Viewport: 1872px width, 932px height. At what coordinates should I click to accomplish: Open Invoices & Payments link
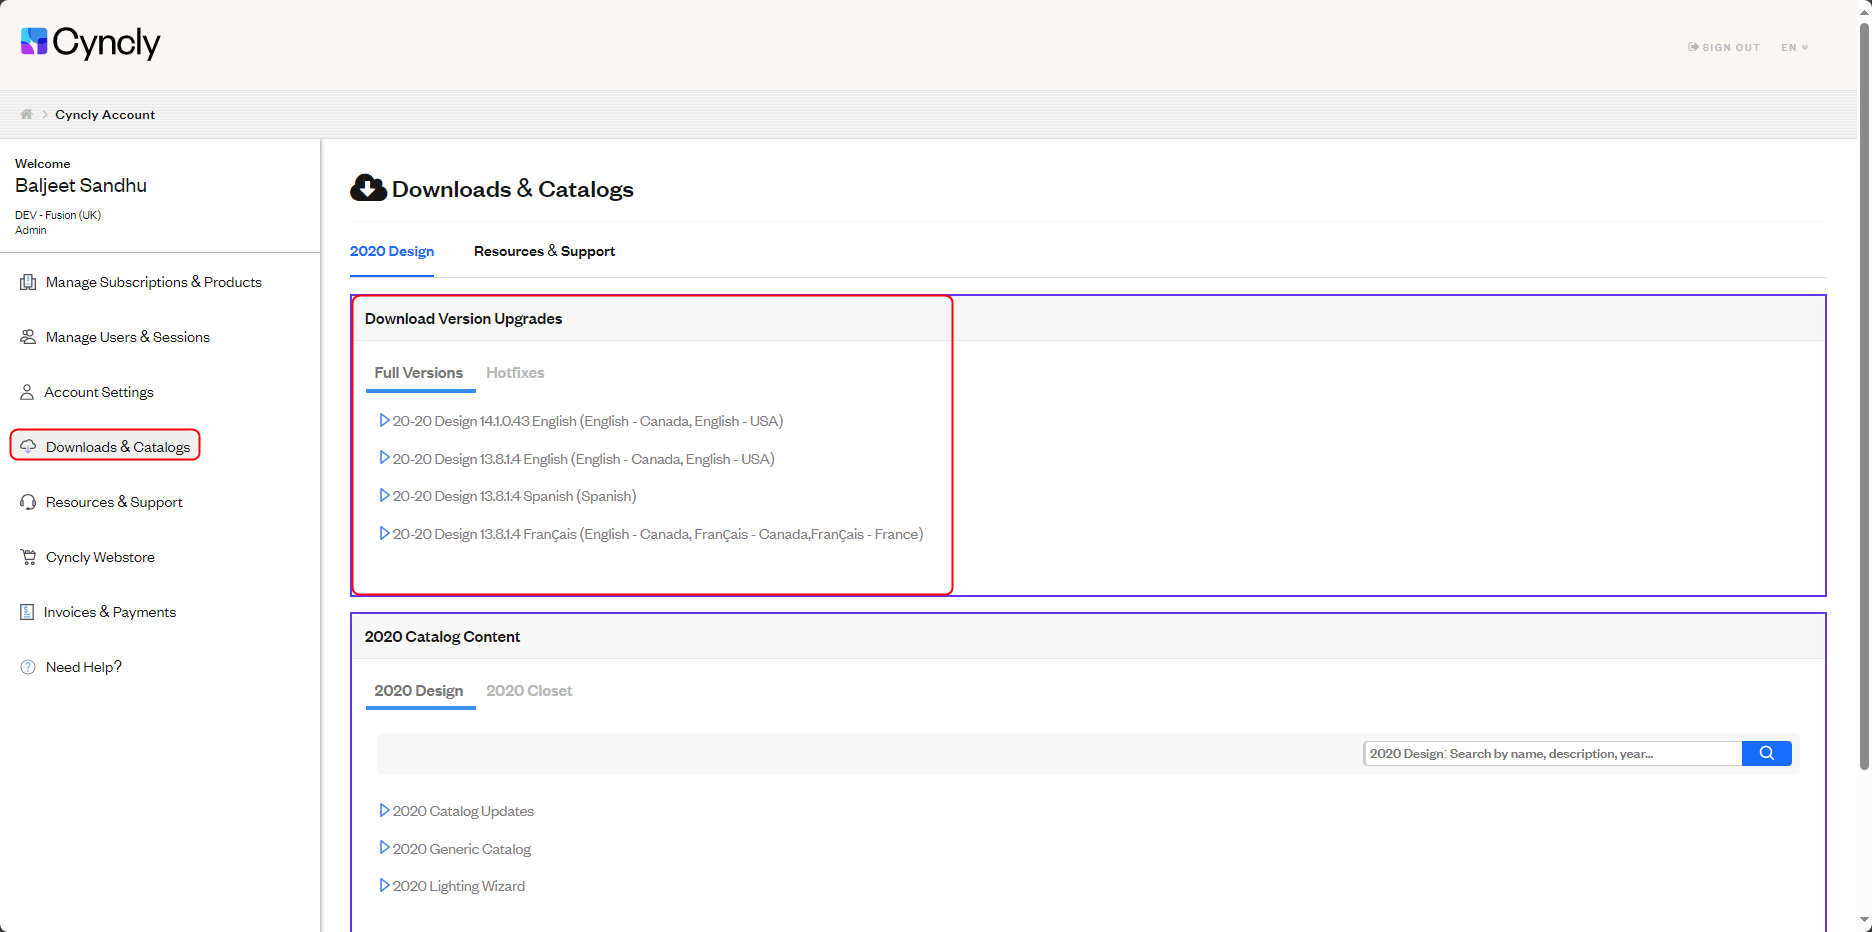click(110, 612)
